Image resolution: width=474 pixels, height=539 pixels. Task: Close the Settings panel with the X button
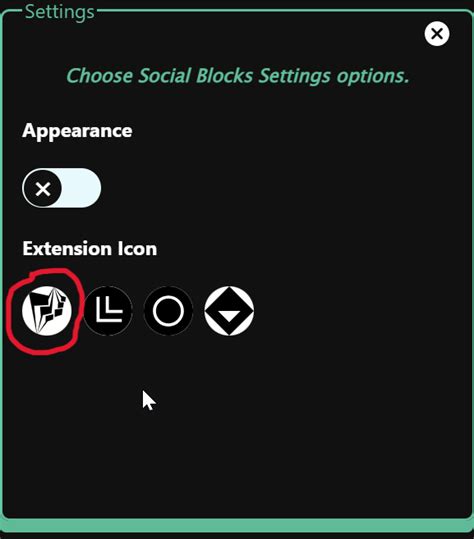coord(437,34)
